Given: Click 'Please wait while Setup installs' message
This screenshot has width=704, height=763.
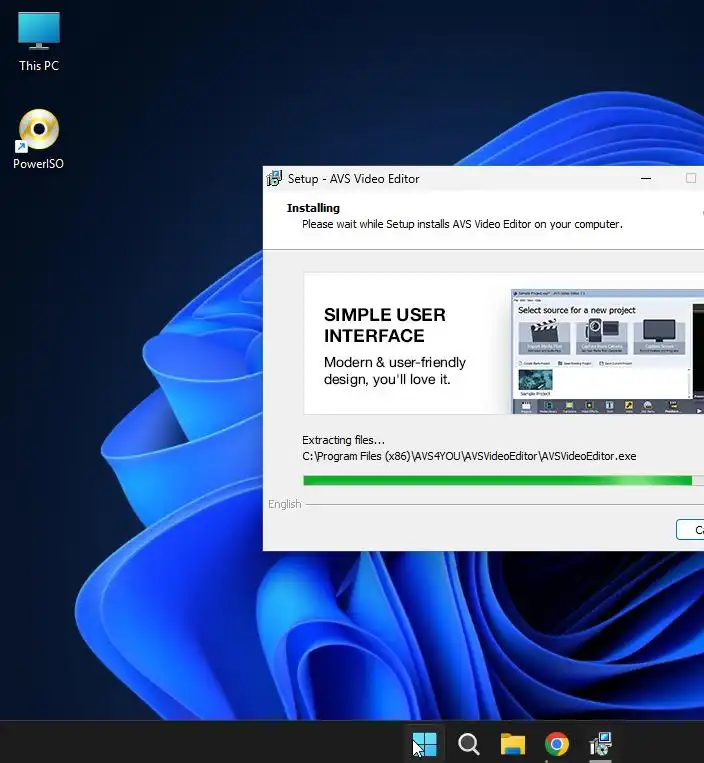Looking at the screenshot, I should click(x=462, y=224).
